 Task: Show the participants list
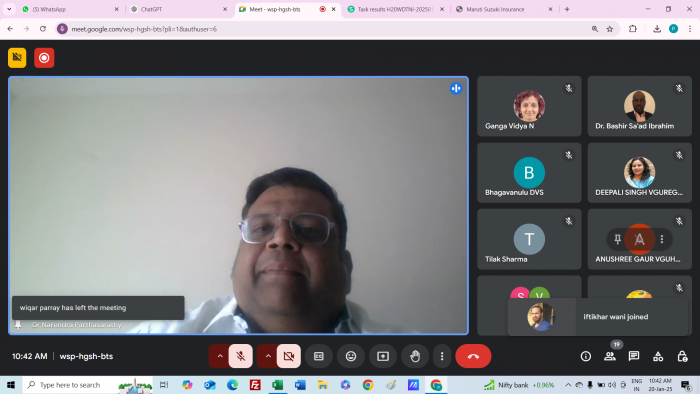[610, 356]
